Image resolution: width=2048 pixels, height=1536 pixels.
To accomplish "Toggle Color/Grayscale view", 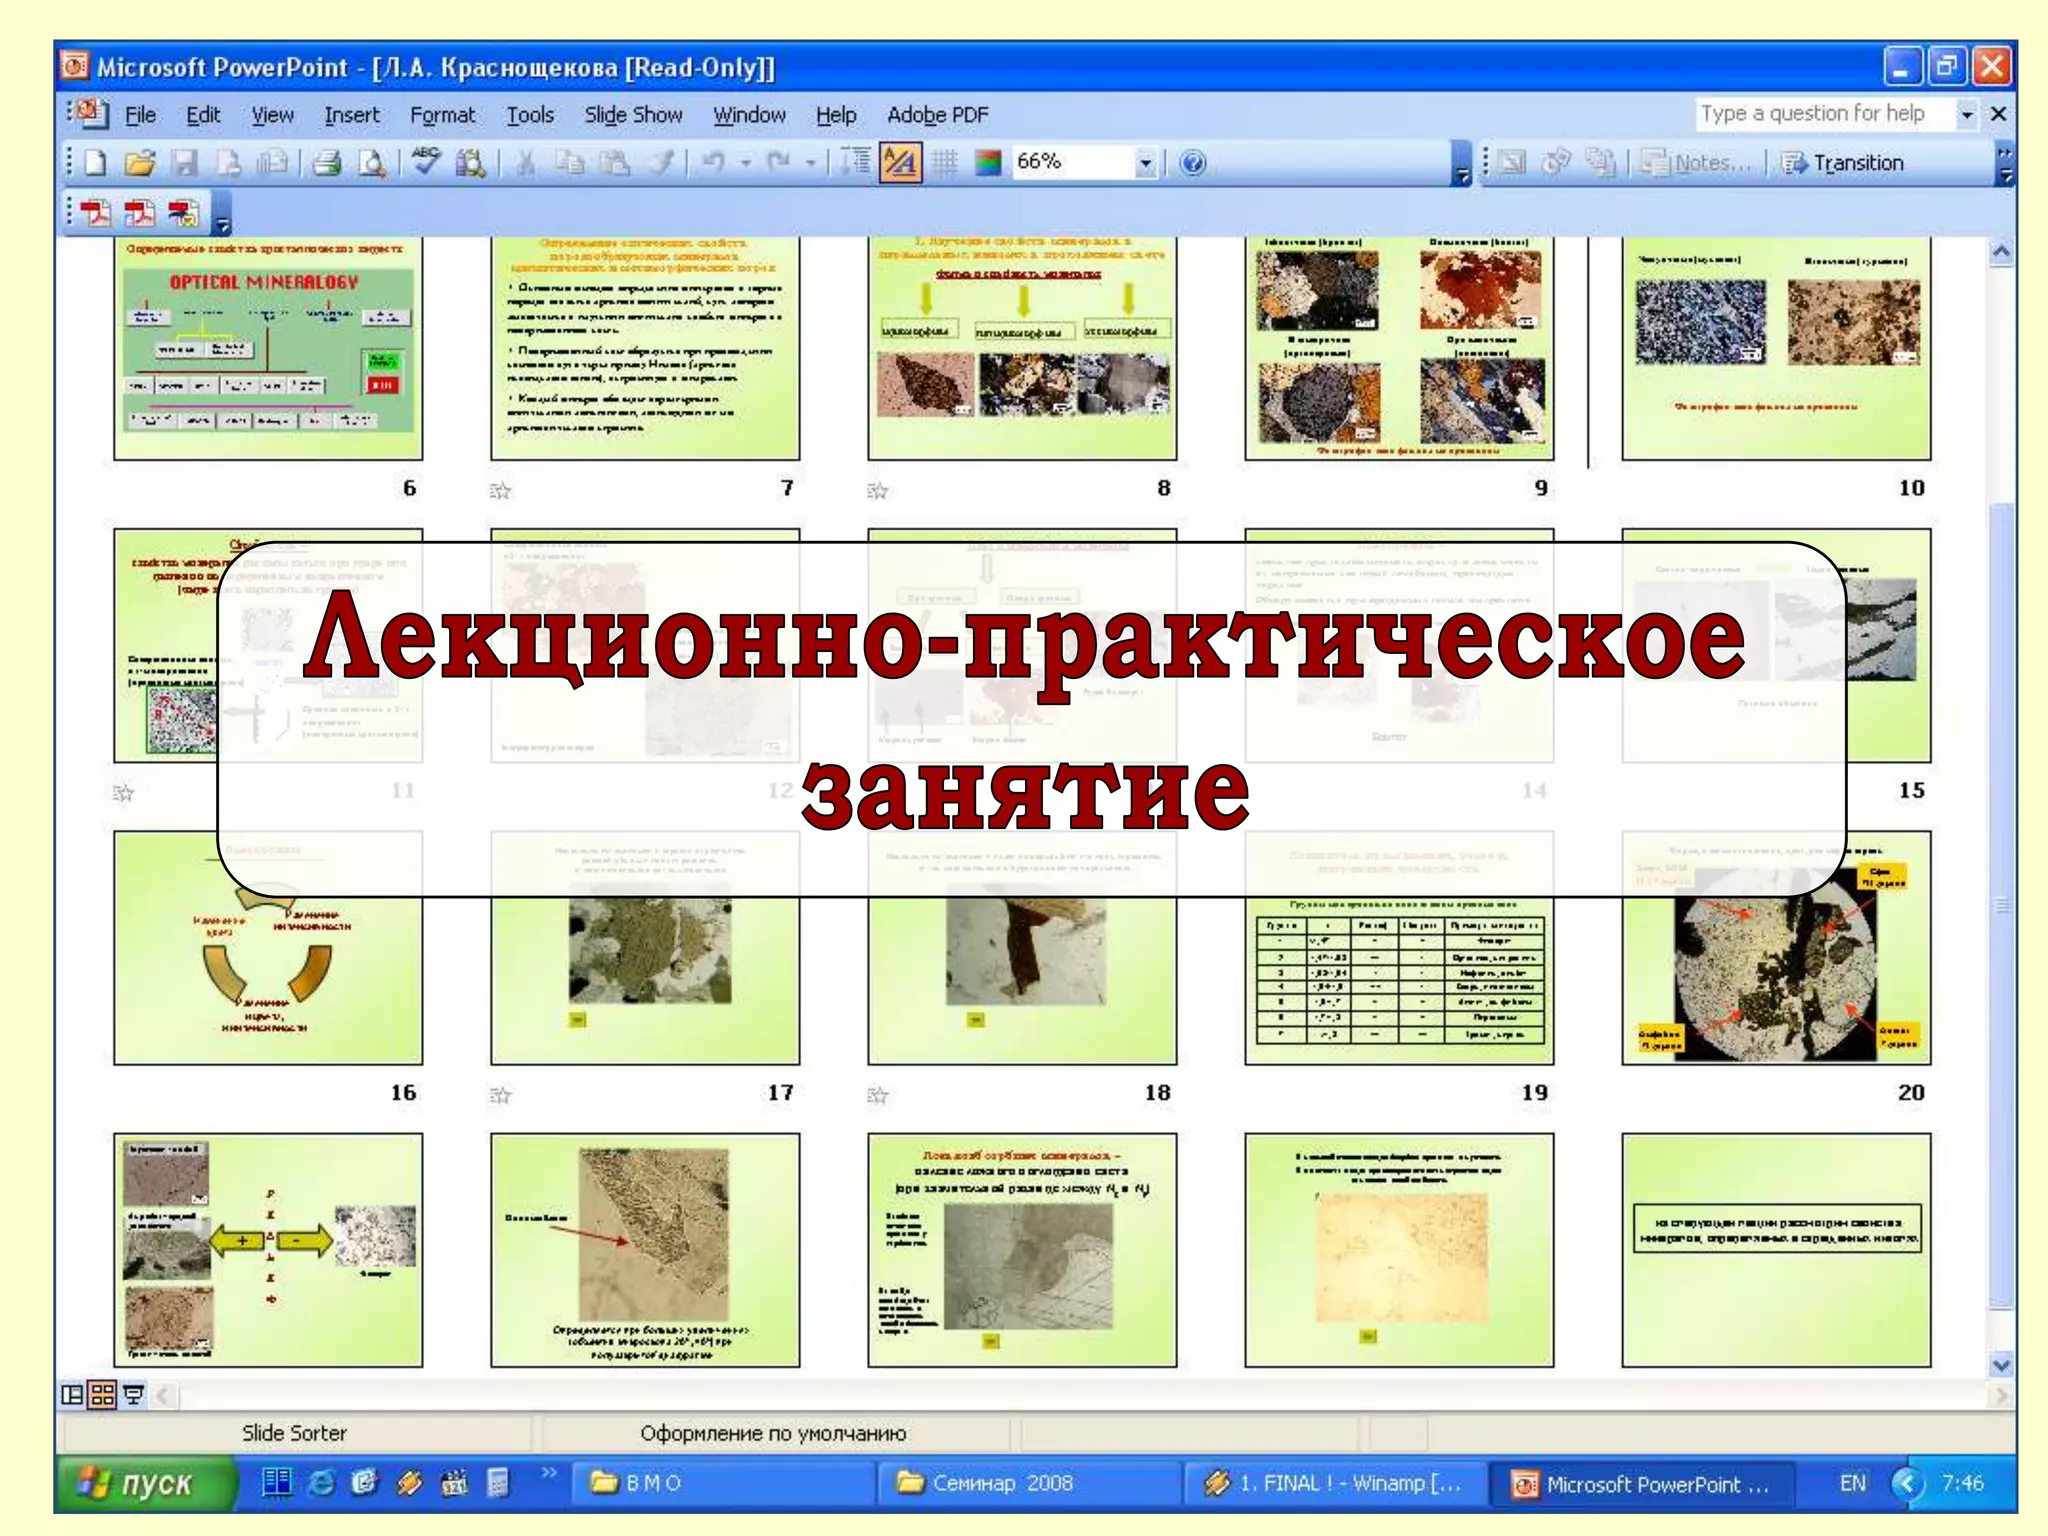I will point(988,162).
